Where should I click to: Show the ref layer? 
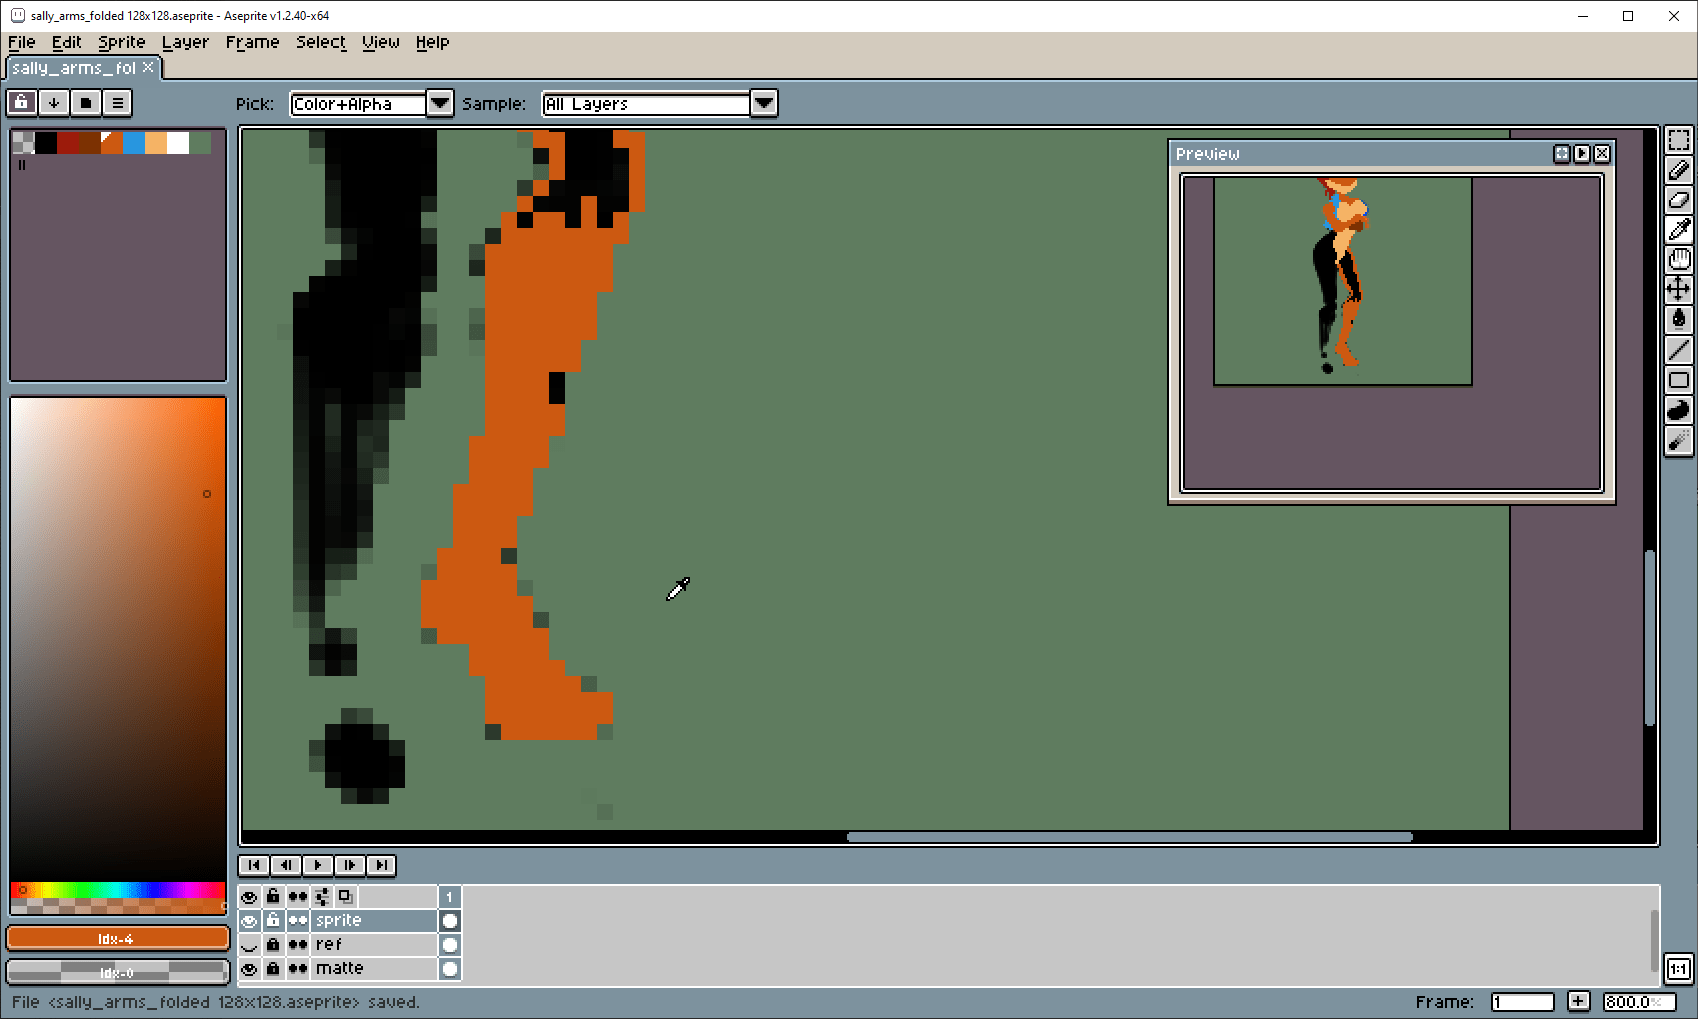[x=249, y=945]
